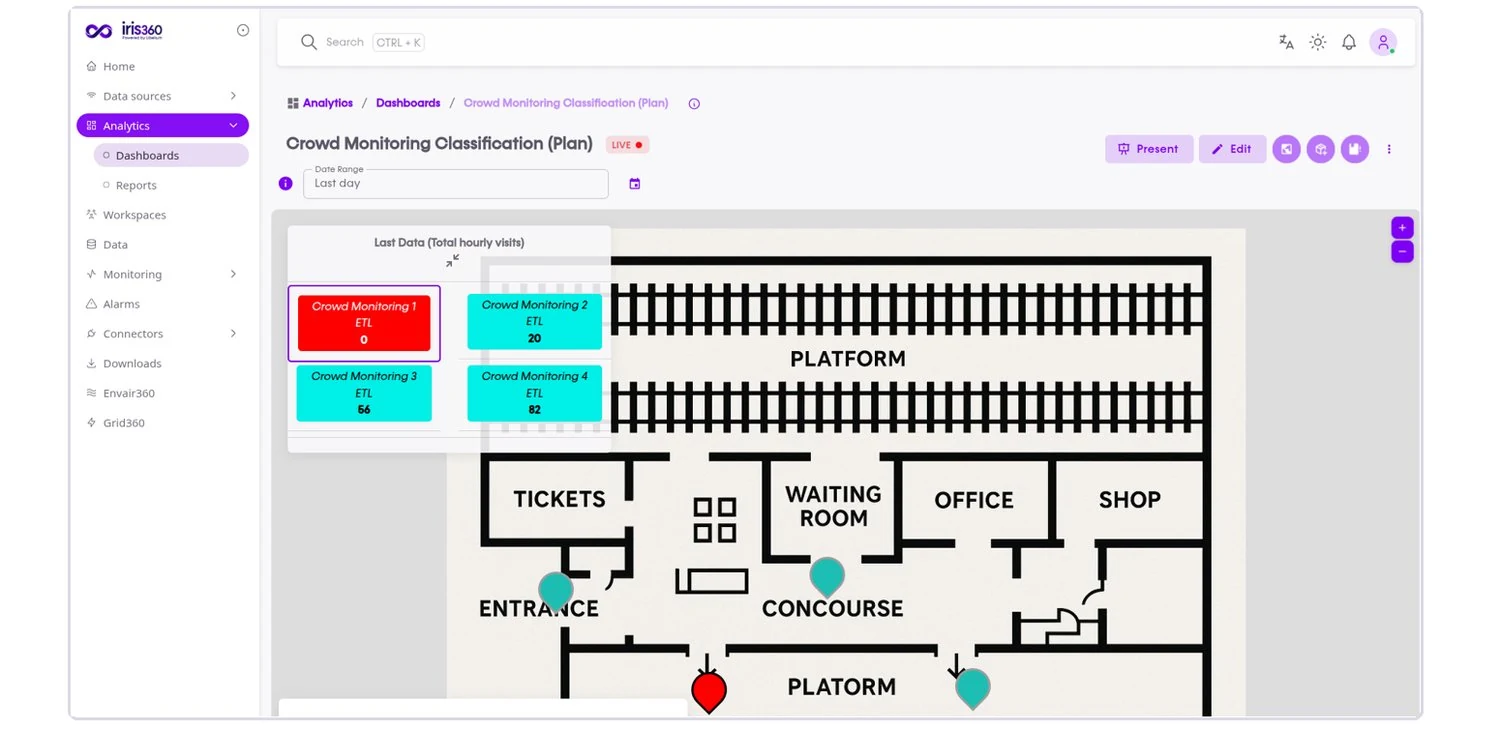
Task: Click the Edit dashboard button
Action: (x=1232, y=149)
